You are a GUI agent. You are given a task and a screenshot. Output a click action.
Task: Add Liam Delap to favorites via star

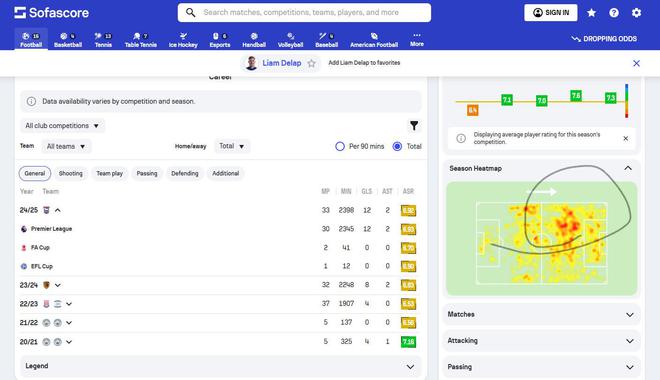click(x=311, y=63)
